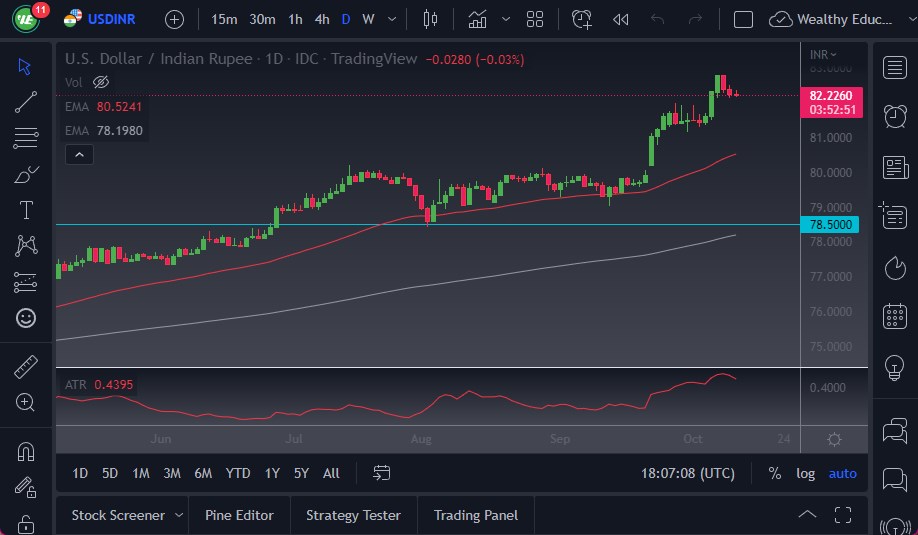Viewport: 918px width, 535px height.
Task: Toggle volume indicator visibility eye
Action: (100, 82)
